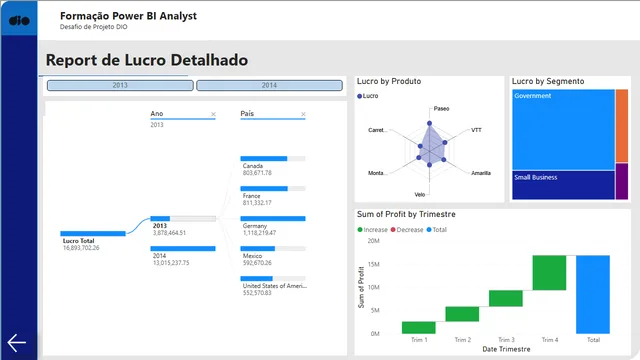Viewport: 640px width, 360px height.
Task: Click the Mexico country bar
Action: pyautogui.click(x=273, y=249)
